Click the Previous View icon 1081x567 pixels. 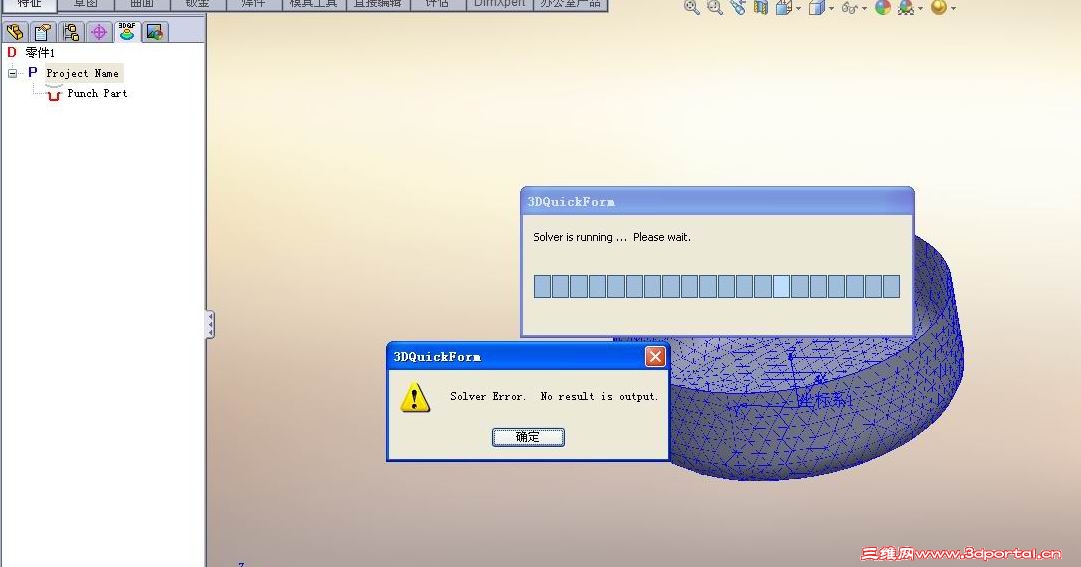738,8
